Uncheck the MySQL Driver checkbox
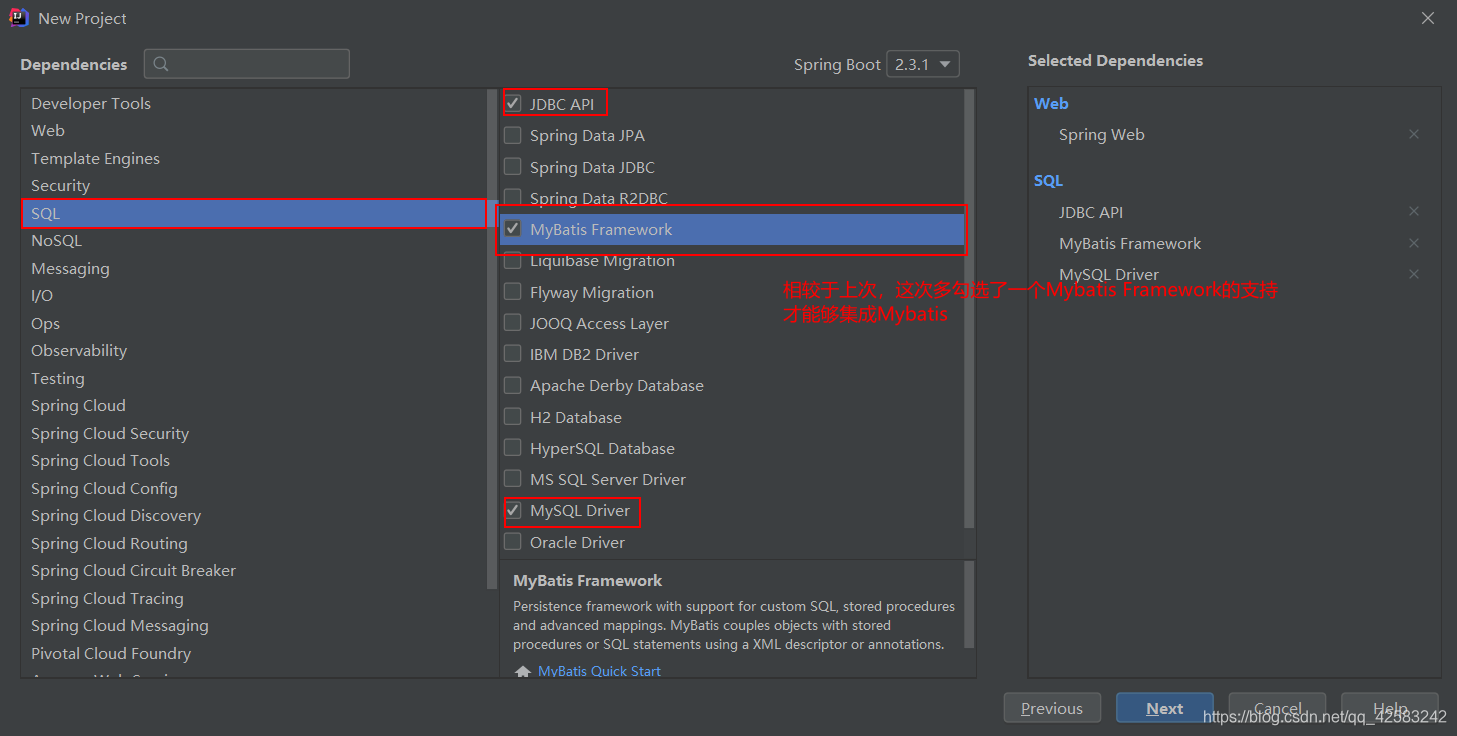 513,510
